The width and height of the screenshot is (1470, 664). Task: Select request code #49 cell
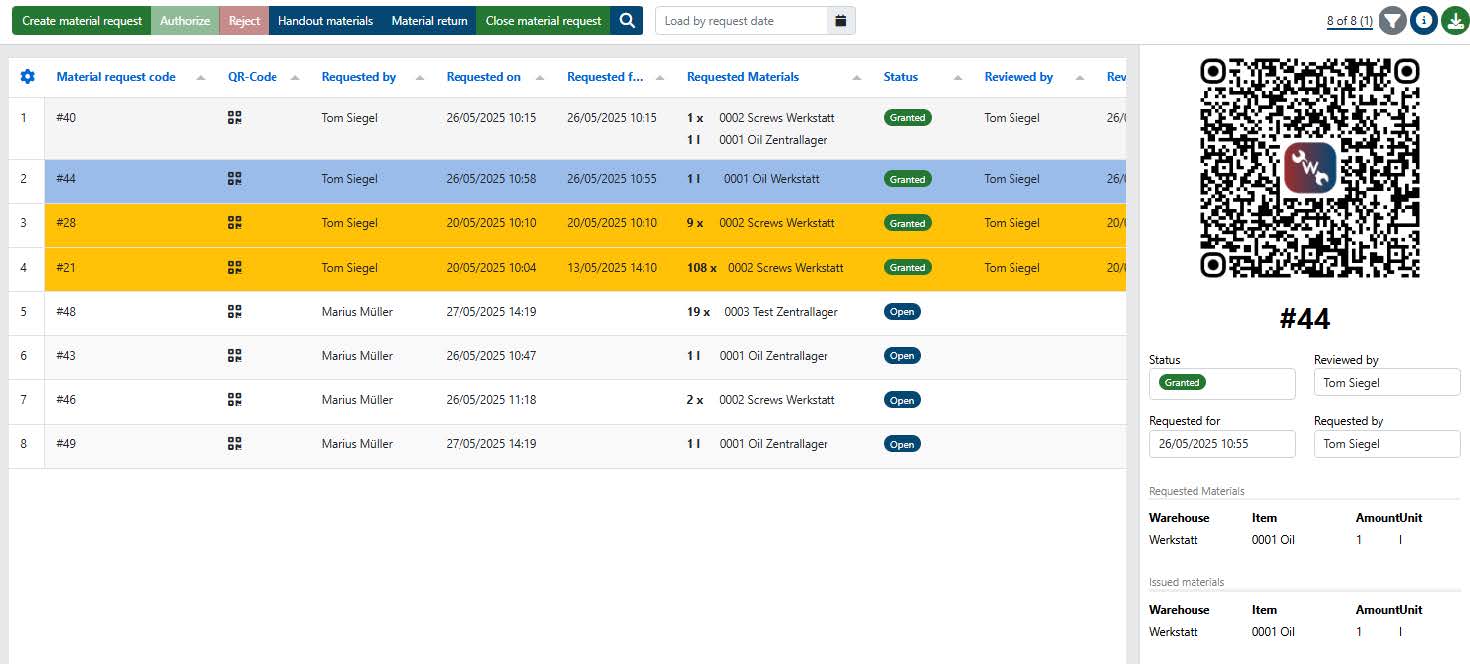click(66, 443)
